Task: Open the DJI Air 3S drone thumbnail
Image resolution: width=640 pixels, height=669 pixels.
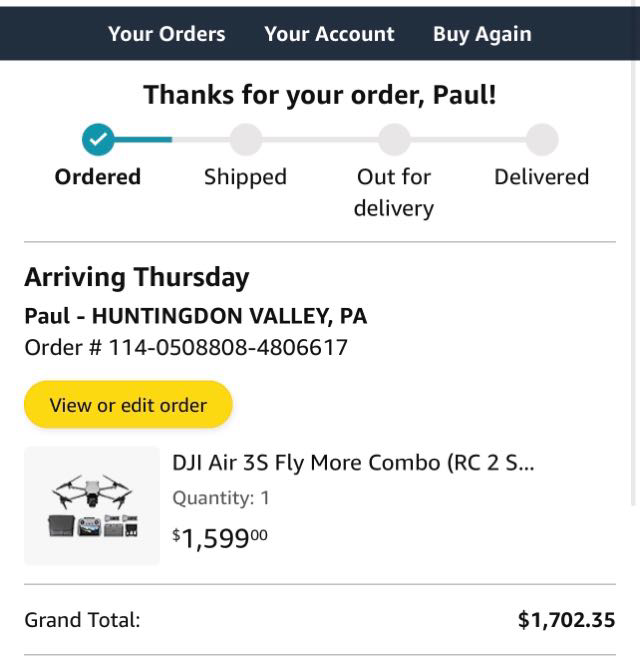Action: tap(92, 506)
